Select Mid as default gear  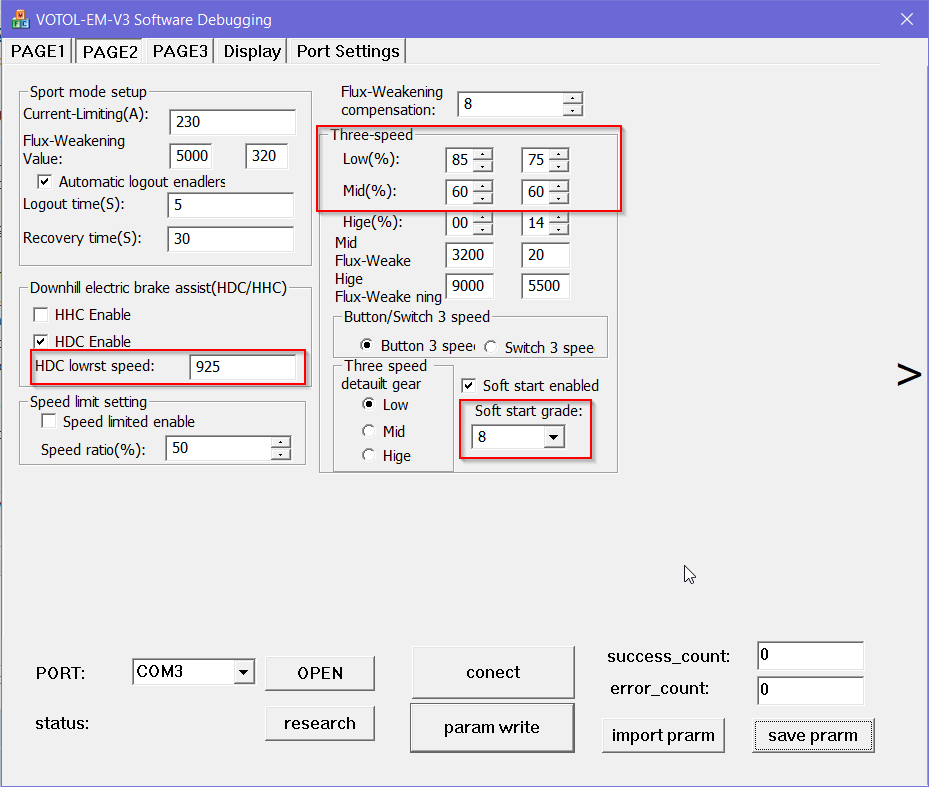[x=369, y=431]
